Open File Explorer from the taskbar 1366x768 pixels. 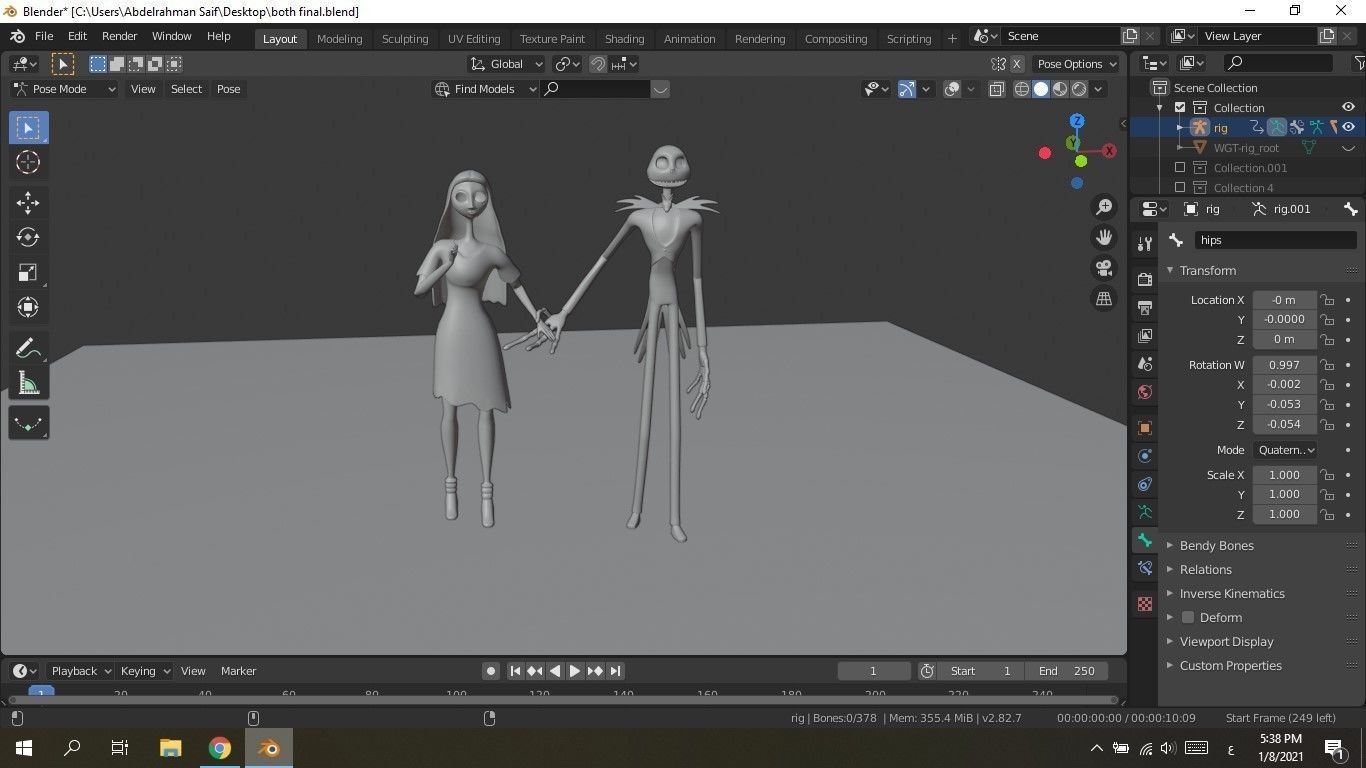pos(171,748)
